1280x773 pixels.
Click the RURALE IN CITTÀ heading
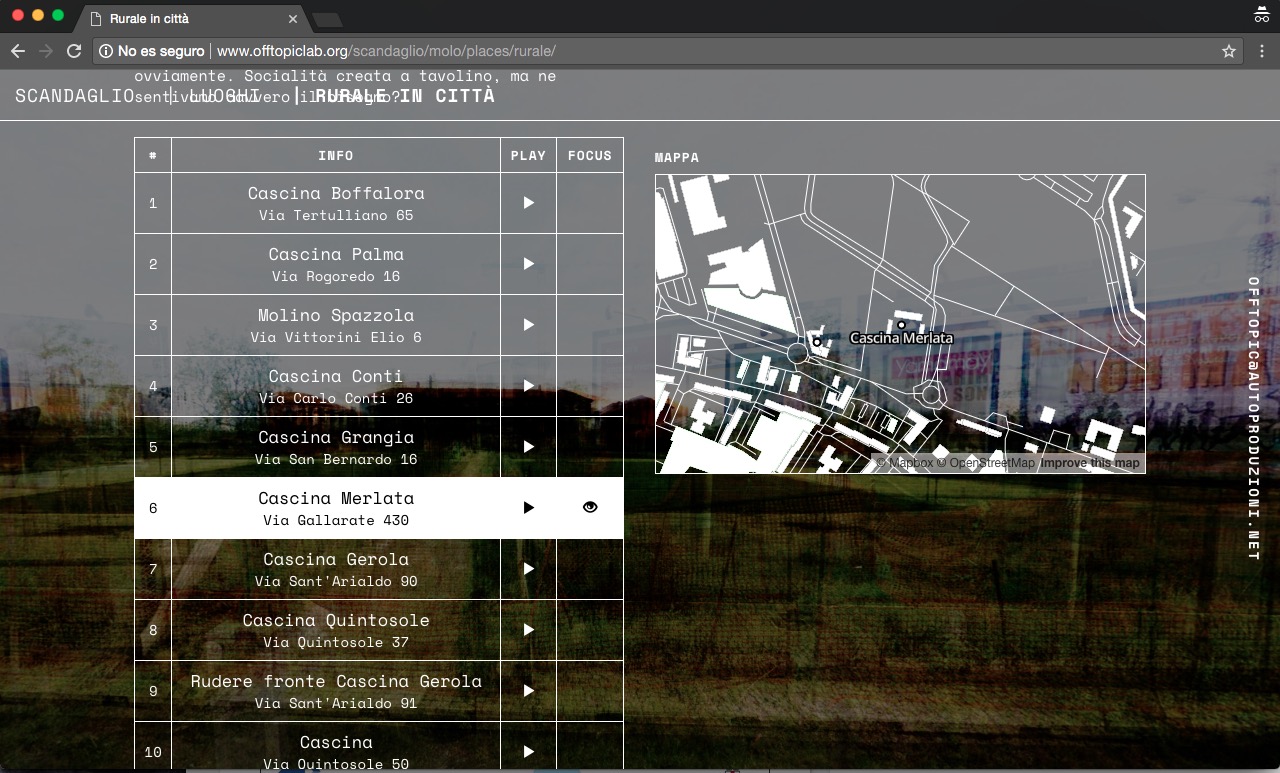tap(405, 96)
